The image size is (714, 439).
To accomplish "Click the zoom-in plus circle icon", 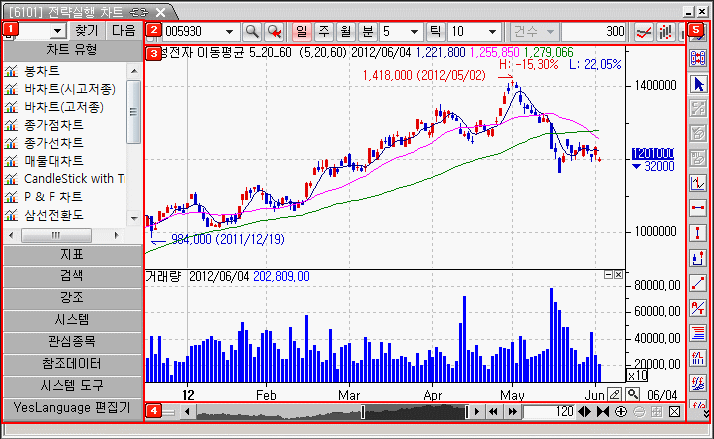I will (x=621, y=412).
